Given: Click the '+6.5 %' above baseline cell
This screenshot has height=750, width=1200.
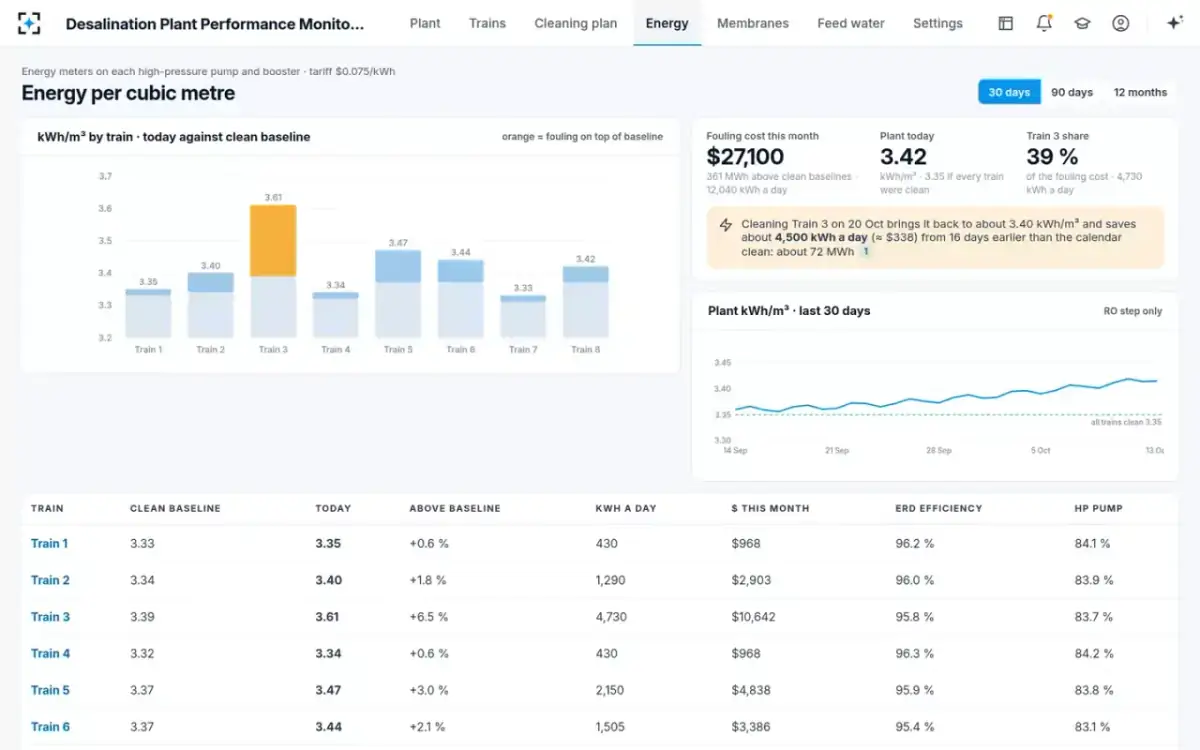Looking at the screenshot, I should 428,617.
